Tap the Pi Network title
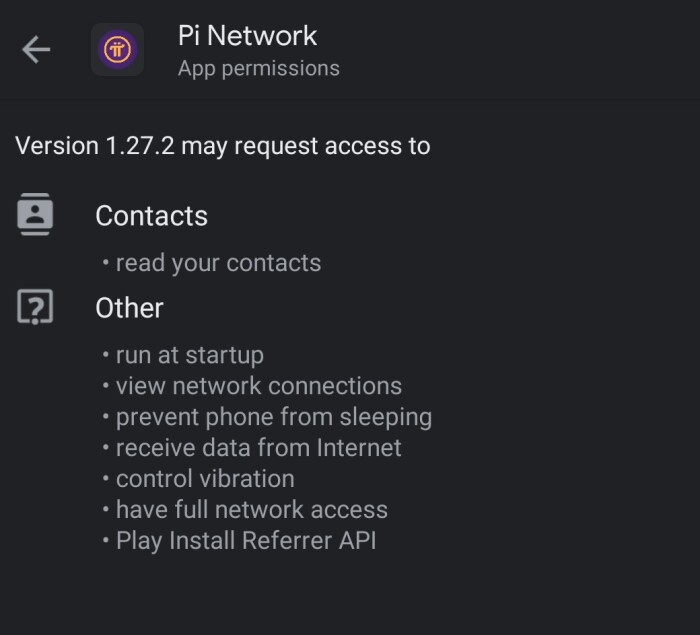This screenshot has width=700, height=635. click(247, 35)
